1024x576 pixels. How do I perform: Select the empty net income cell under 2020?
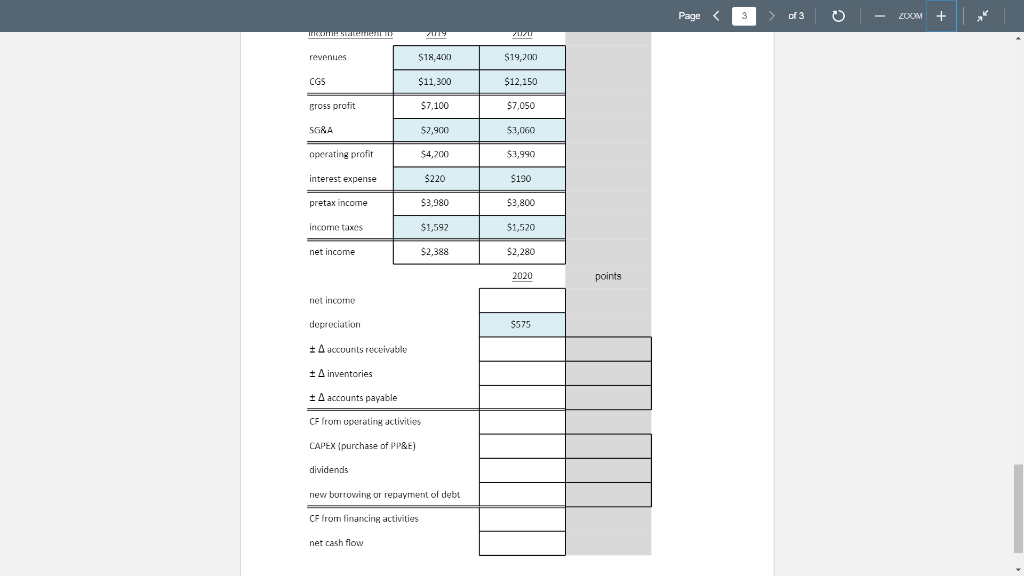522,299
